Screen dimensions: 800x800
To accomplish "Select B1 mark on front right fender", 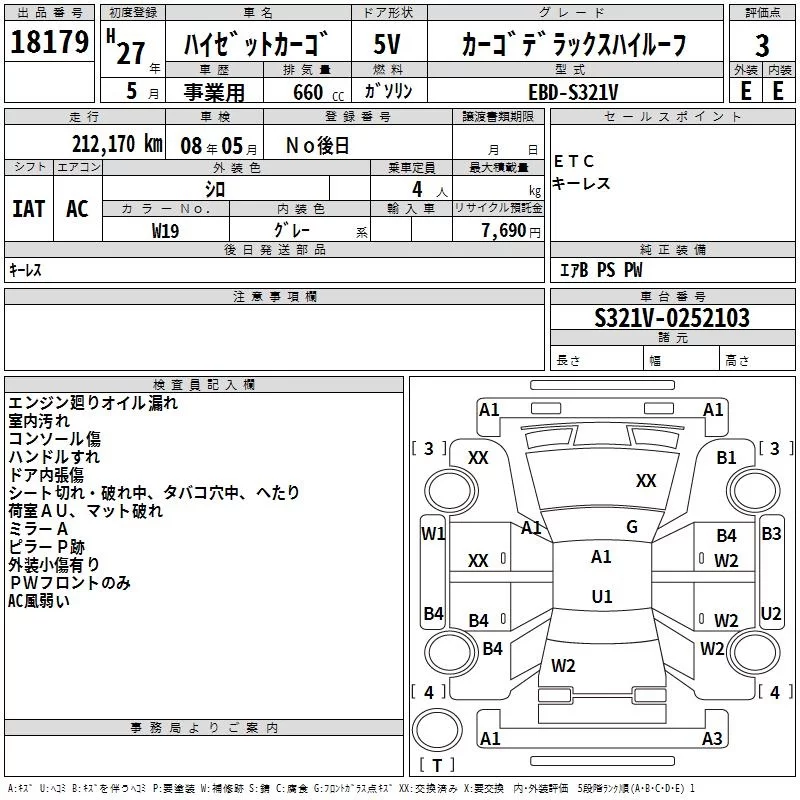I will 726,458.
